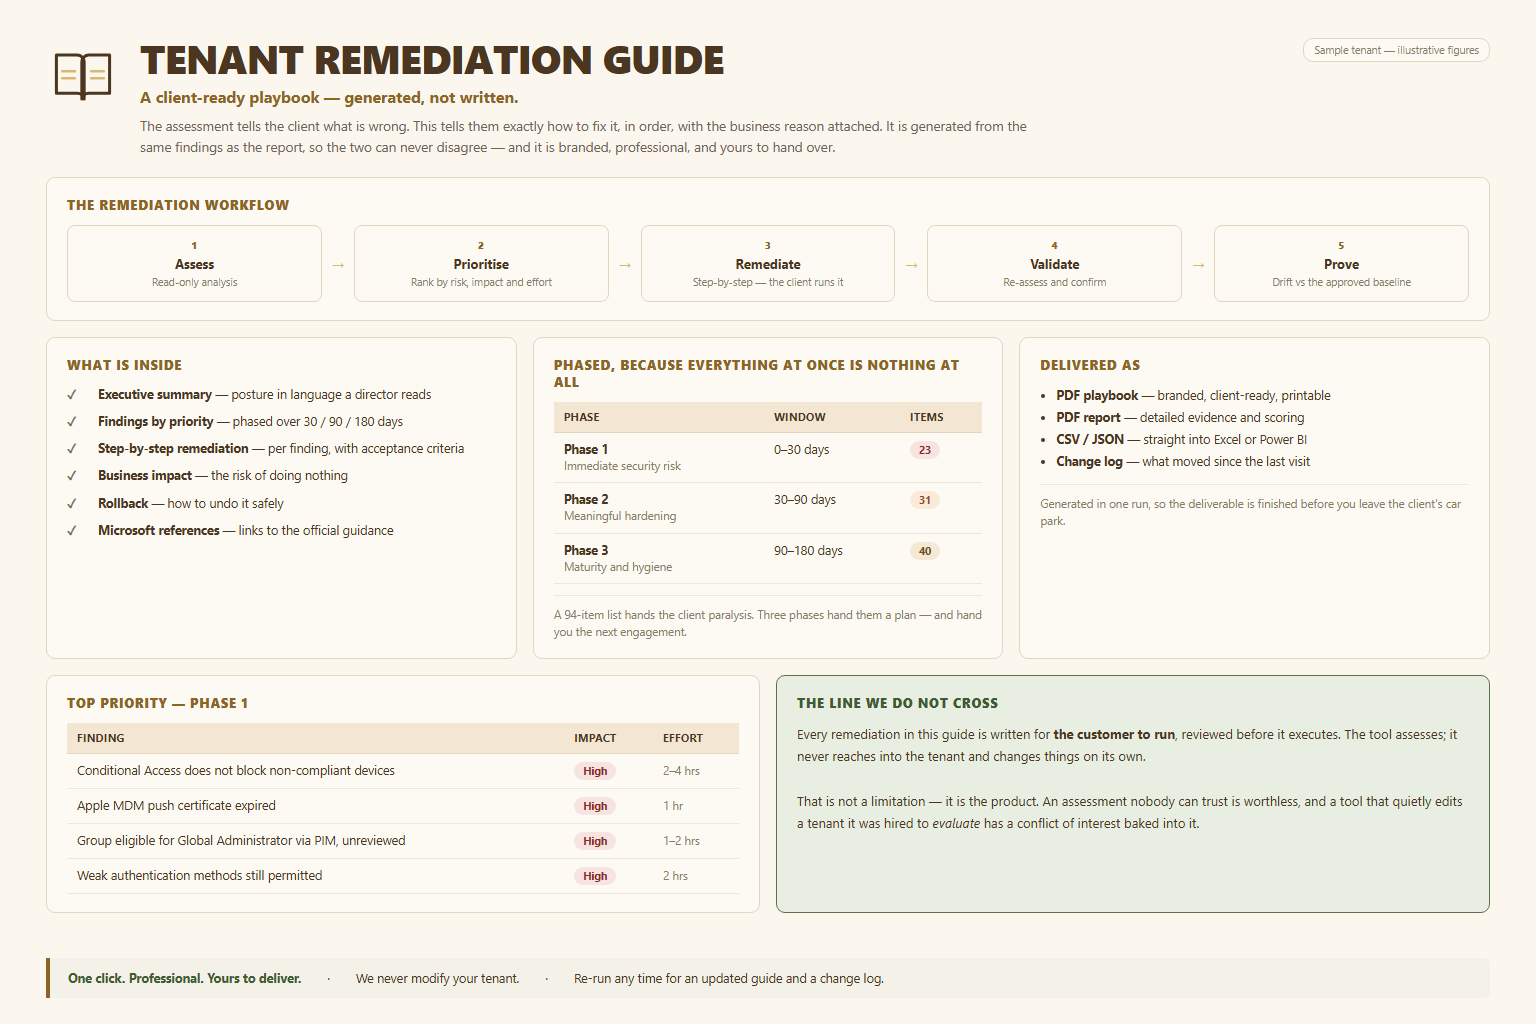Click the Phase 2 row label

[586, 500]
